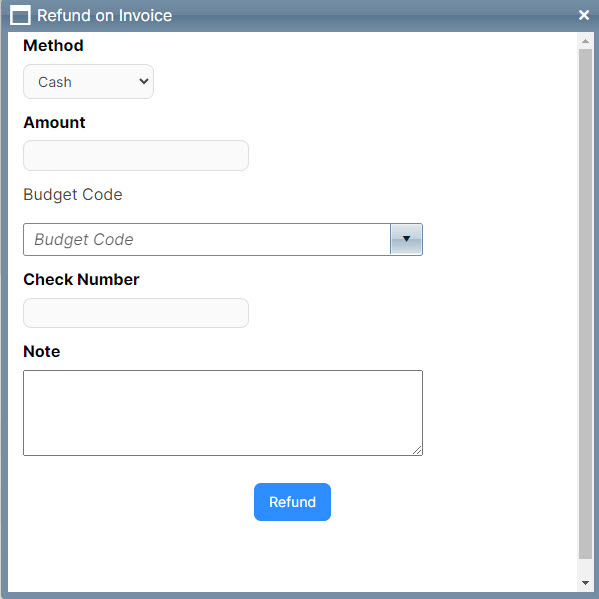Image resolution: width=599 pixels, height=599 pixels.
Task: Click the chevron arrow in Method select
Action: 144,81
